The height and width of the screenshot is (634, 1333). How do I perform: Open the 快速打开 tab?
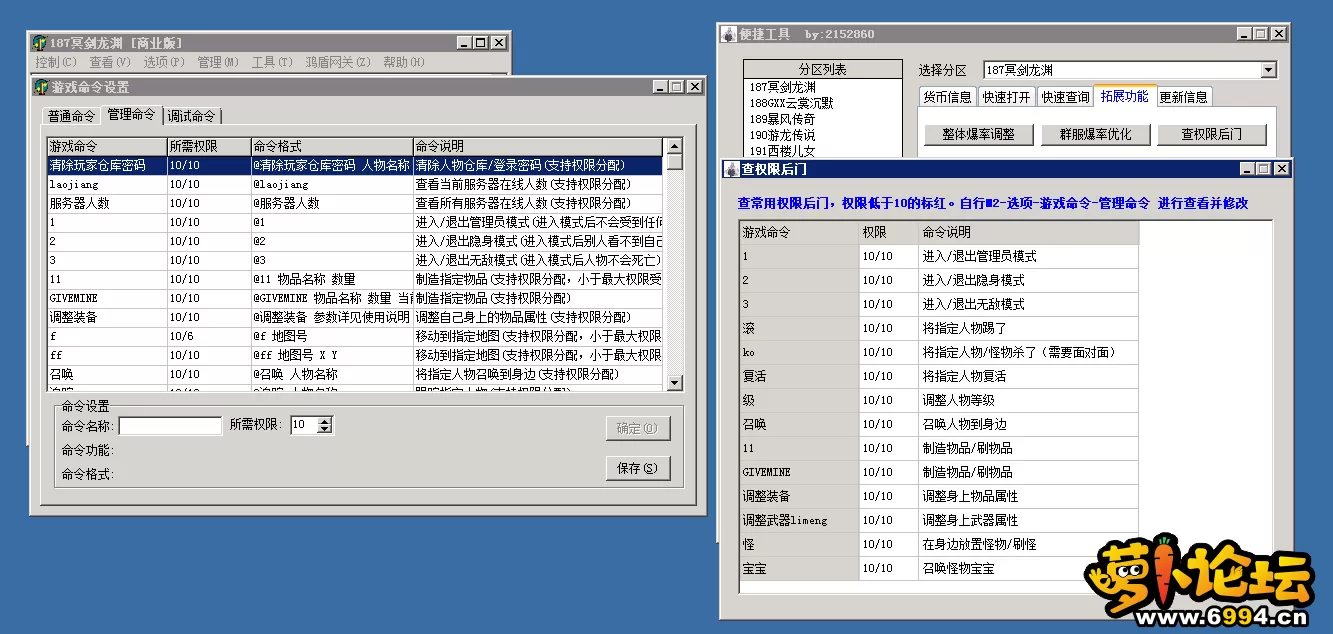click(1006, 97)
